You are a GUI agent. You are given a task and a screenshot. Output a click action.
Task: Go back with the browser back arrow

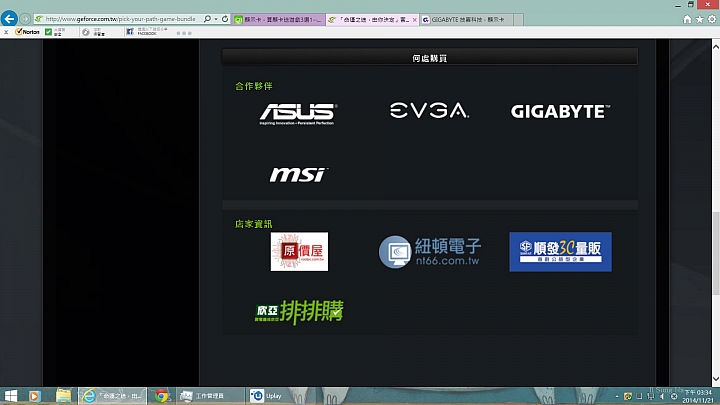tap(9, 19)
